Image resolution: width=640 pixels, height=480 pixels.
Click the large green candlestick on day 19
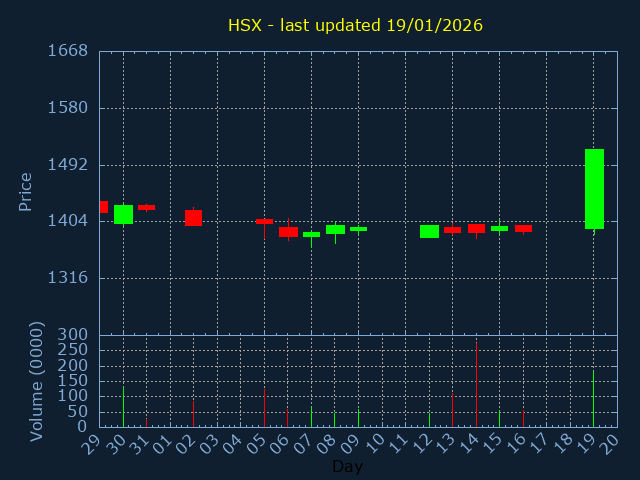(x=594, y=189)
